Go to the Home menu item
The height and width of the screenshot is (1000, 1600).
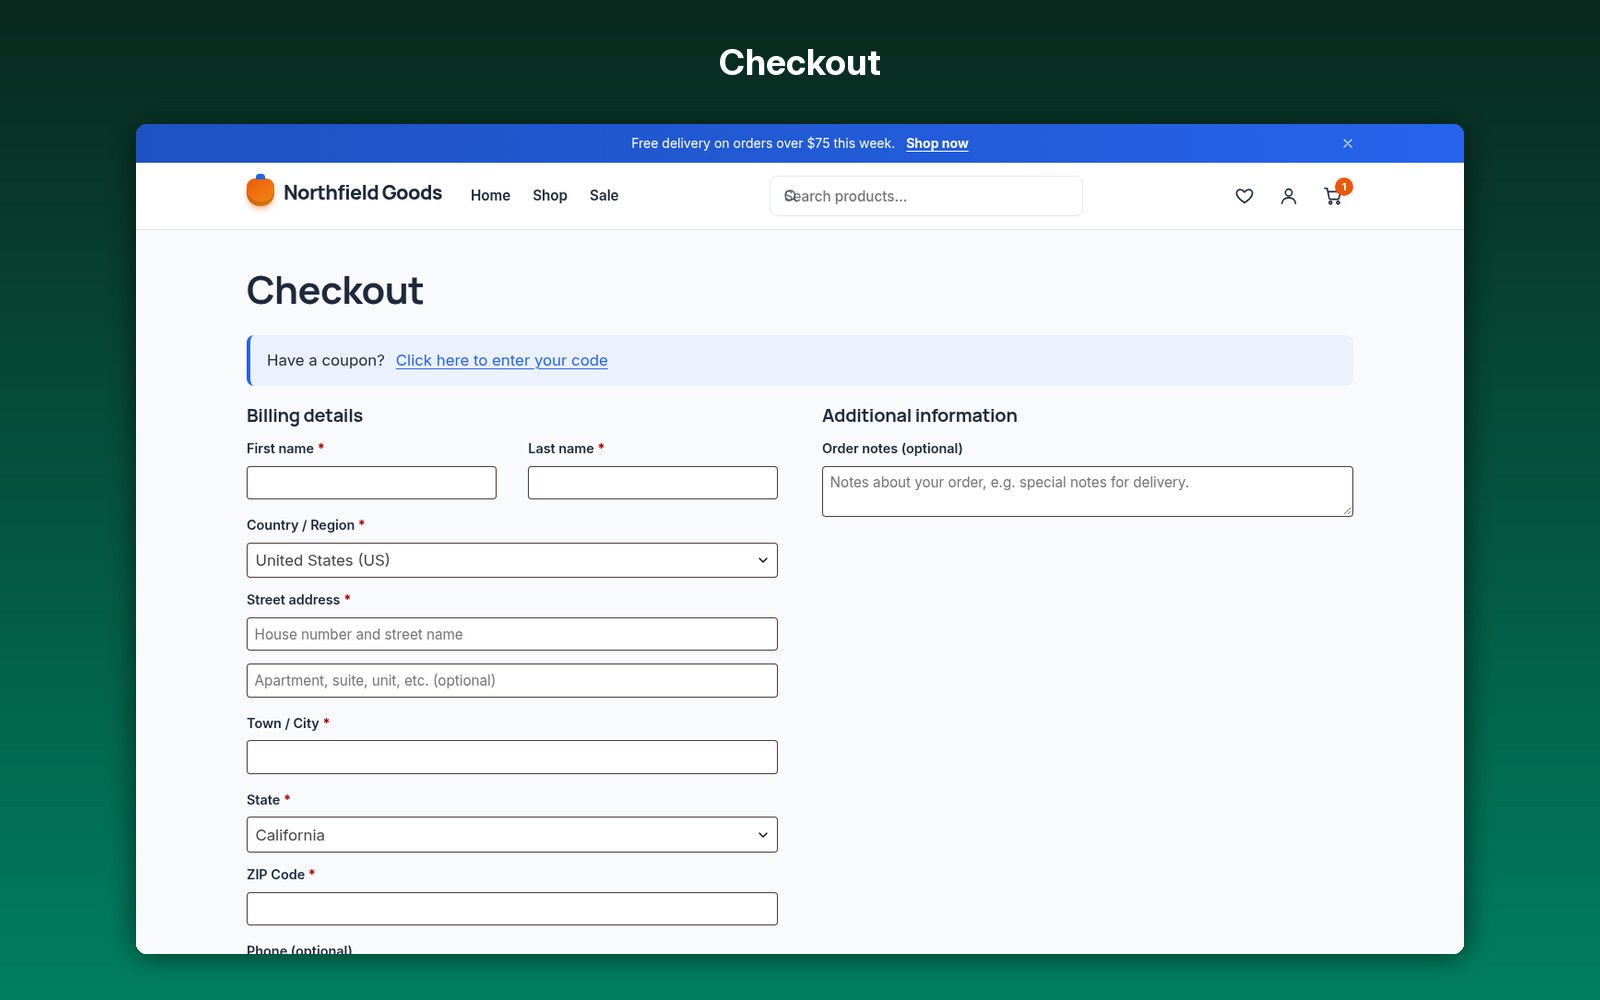click(x=490, y=195)
